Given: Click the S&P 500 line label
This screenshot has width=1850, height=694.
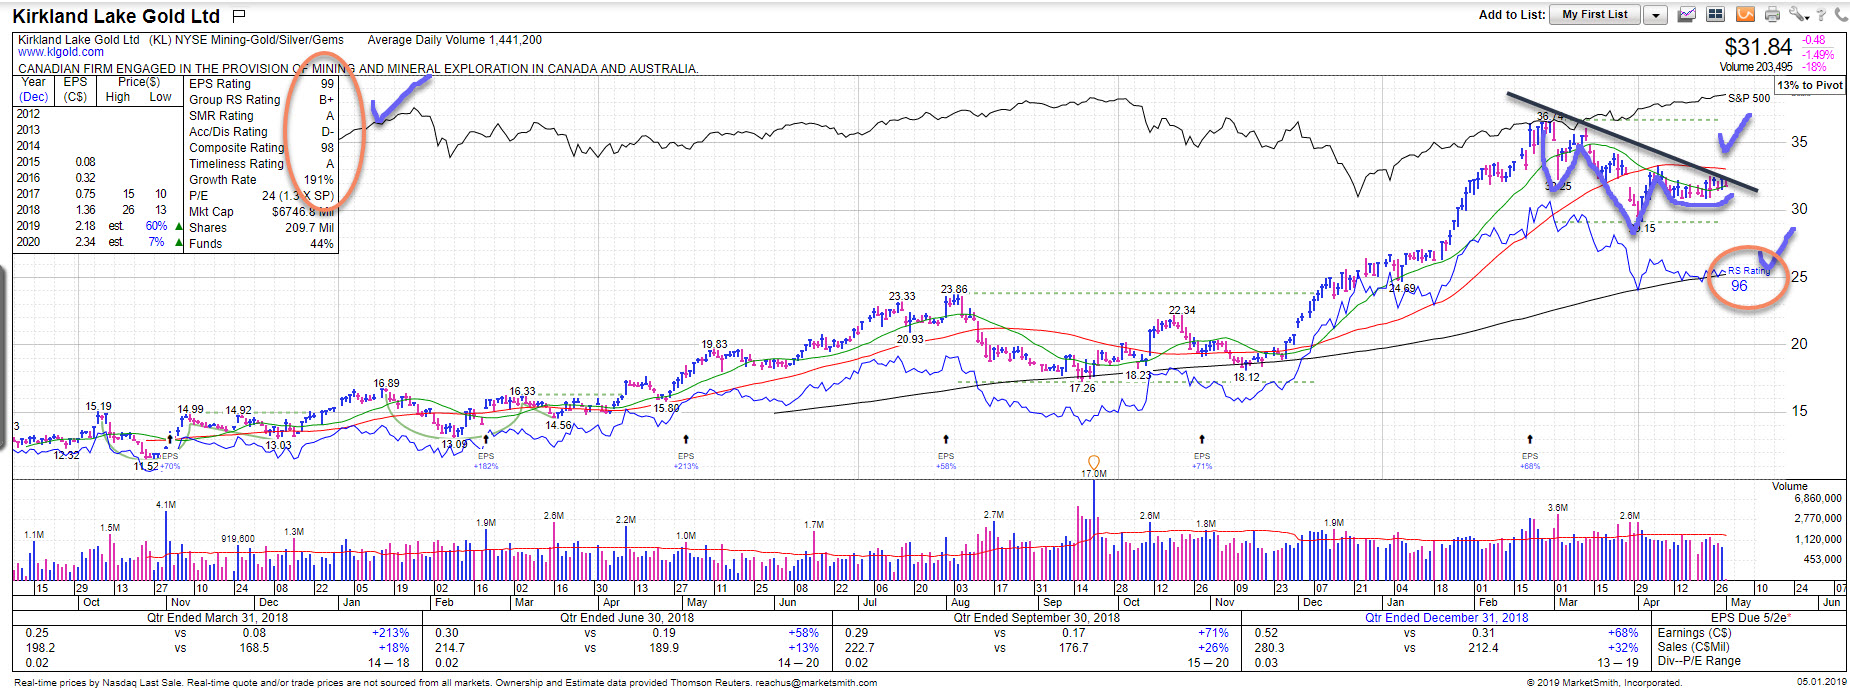Looking at the screenshot, I should 1748,98.
